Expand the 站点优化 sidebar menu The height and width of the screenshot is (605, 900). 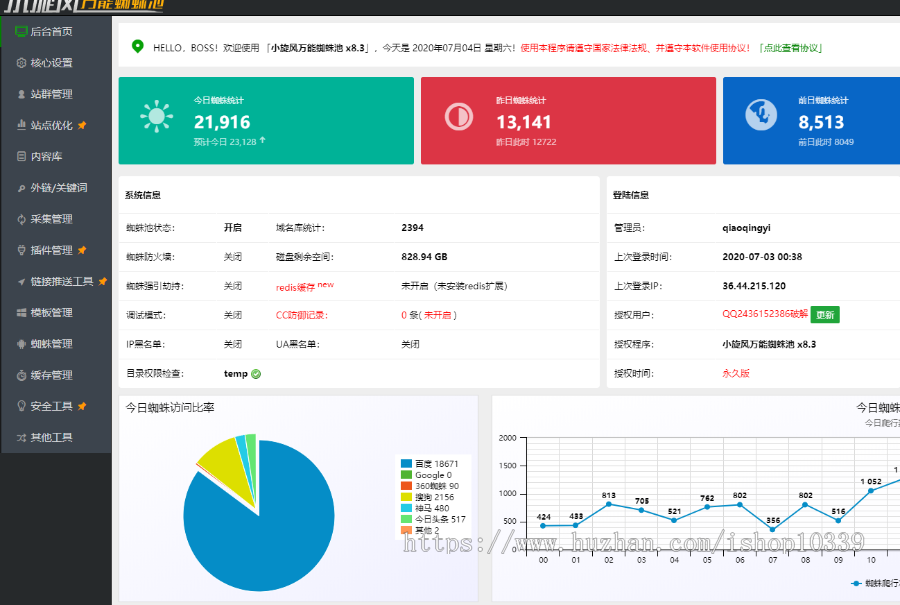tap(51, 125)
